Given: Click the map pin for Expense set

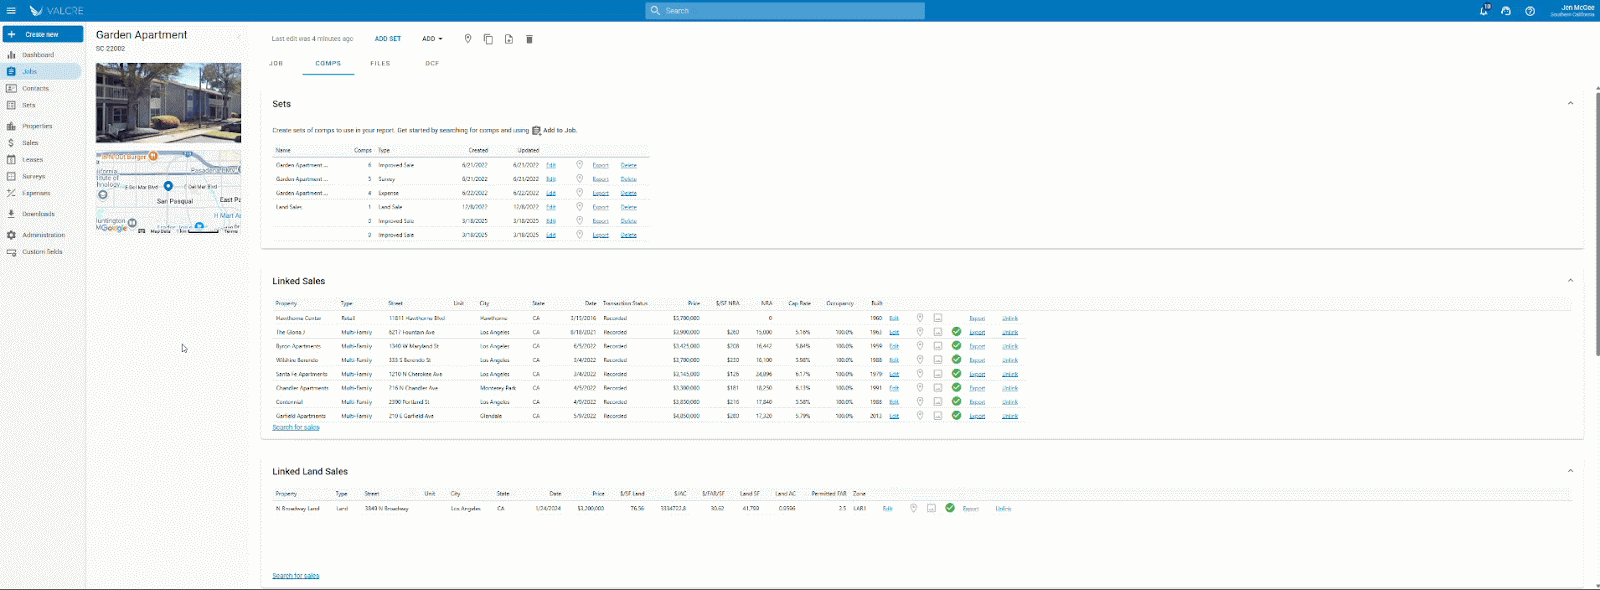Looking at the screenshot, I should point(579,193).
